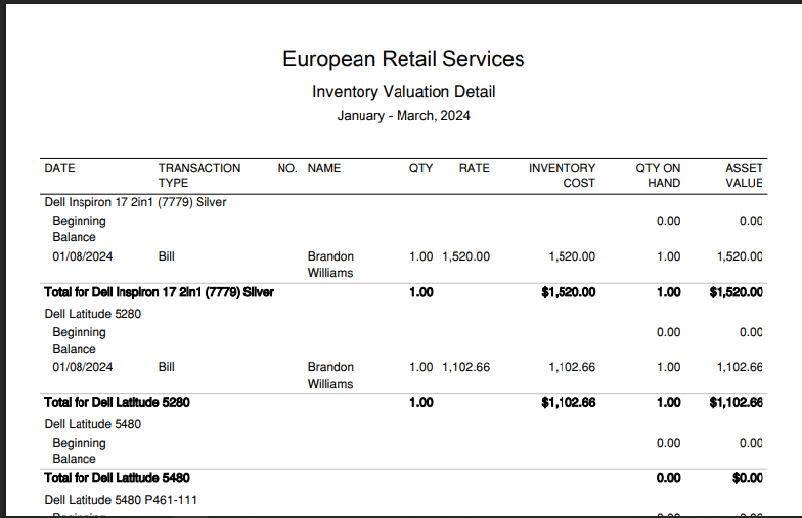
Task: Click the DATE column header
Action: pos(60,168)
